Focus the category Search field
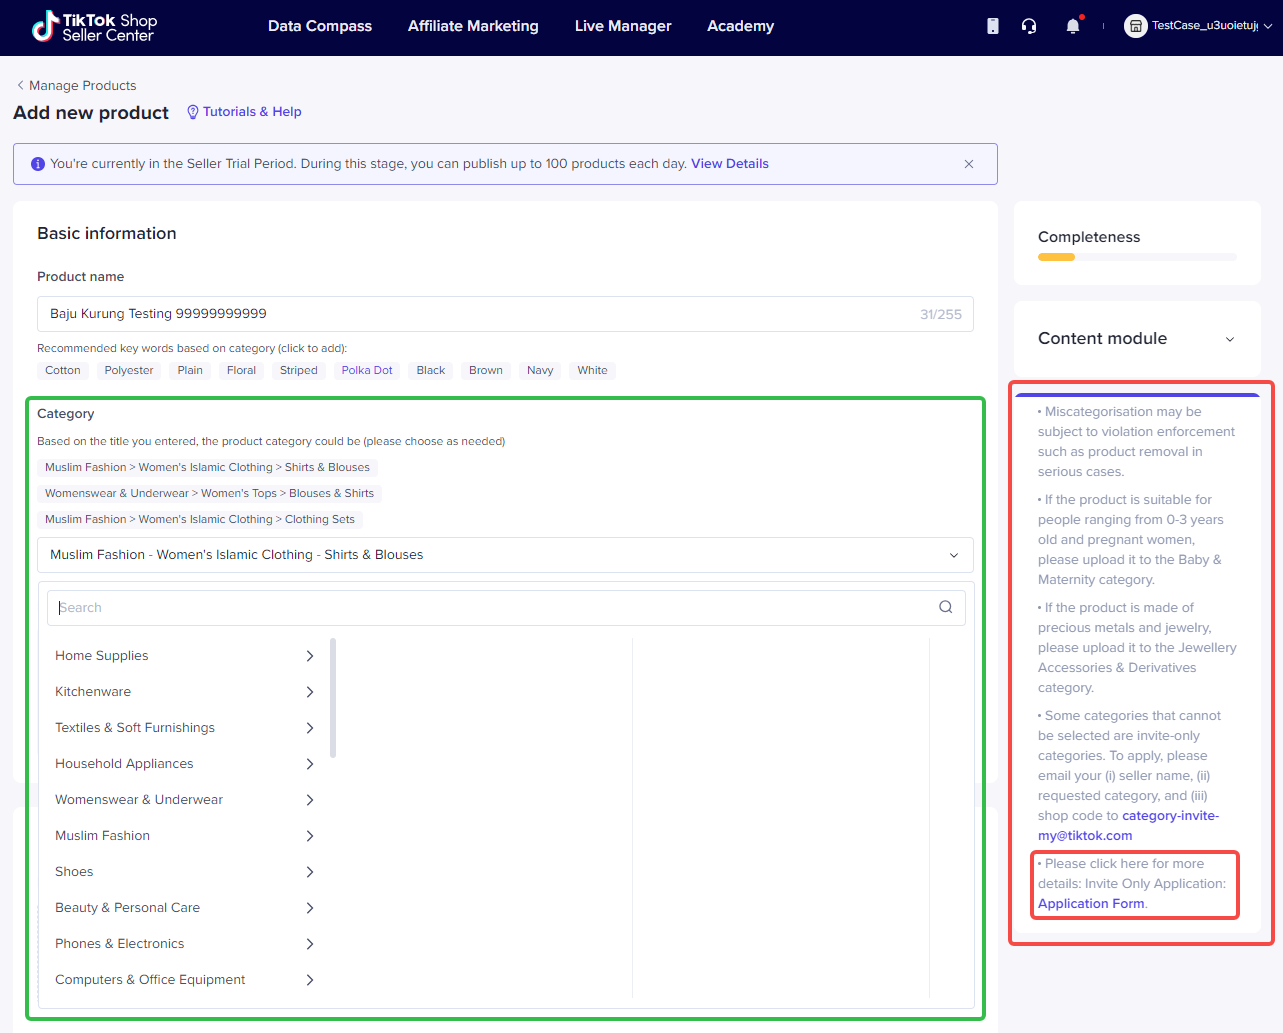 (x=505, y=608)
